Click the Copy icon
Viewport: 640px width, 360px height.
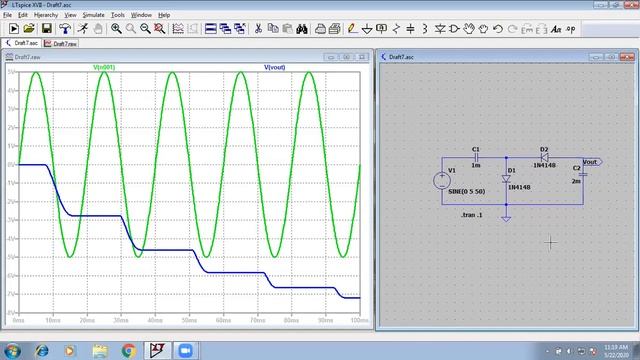tap(273, 29)
